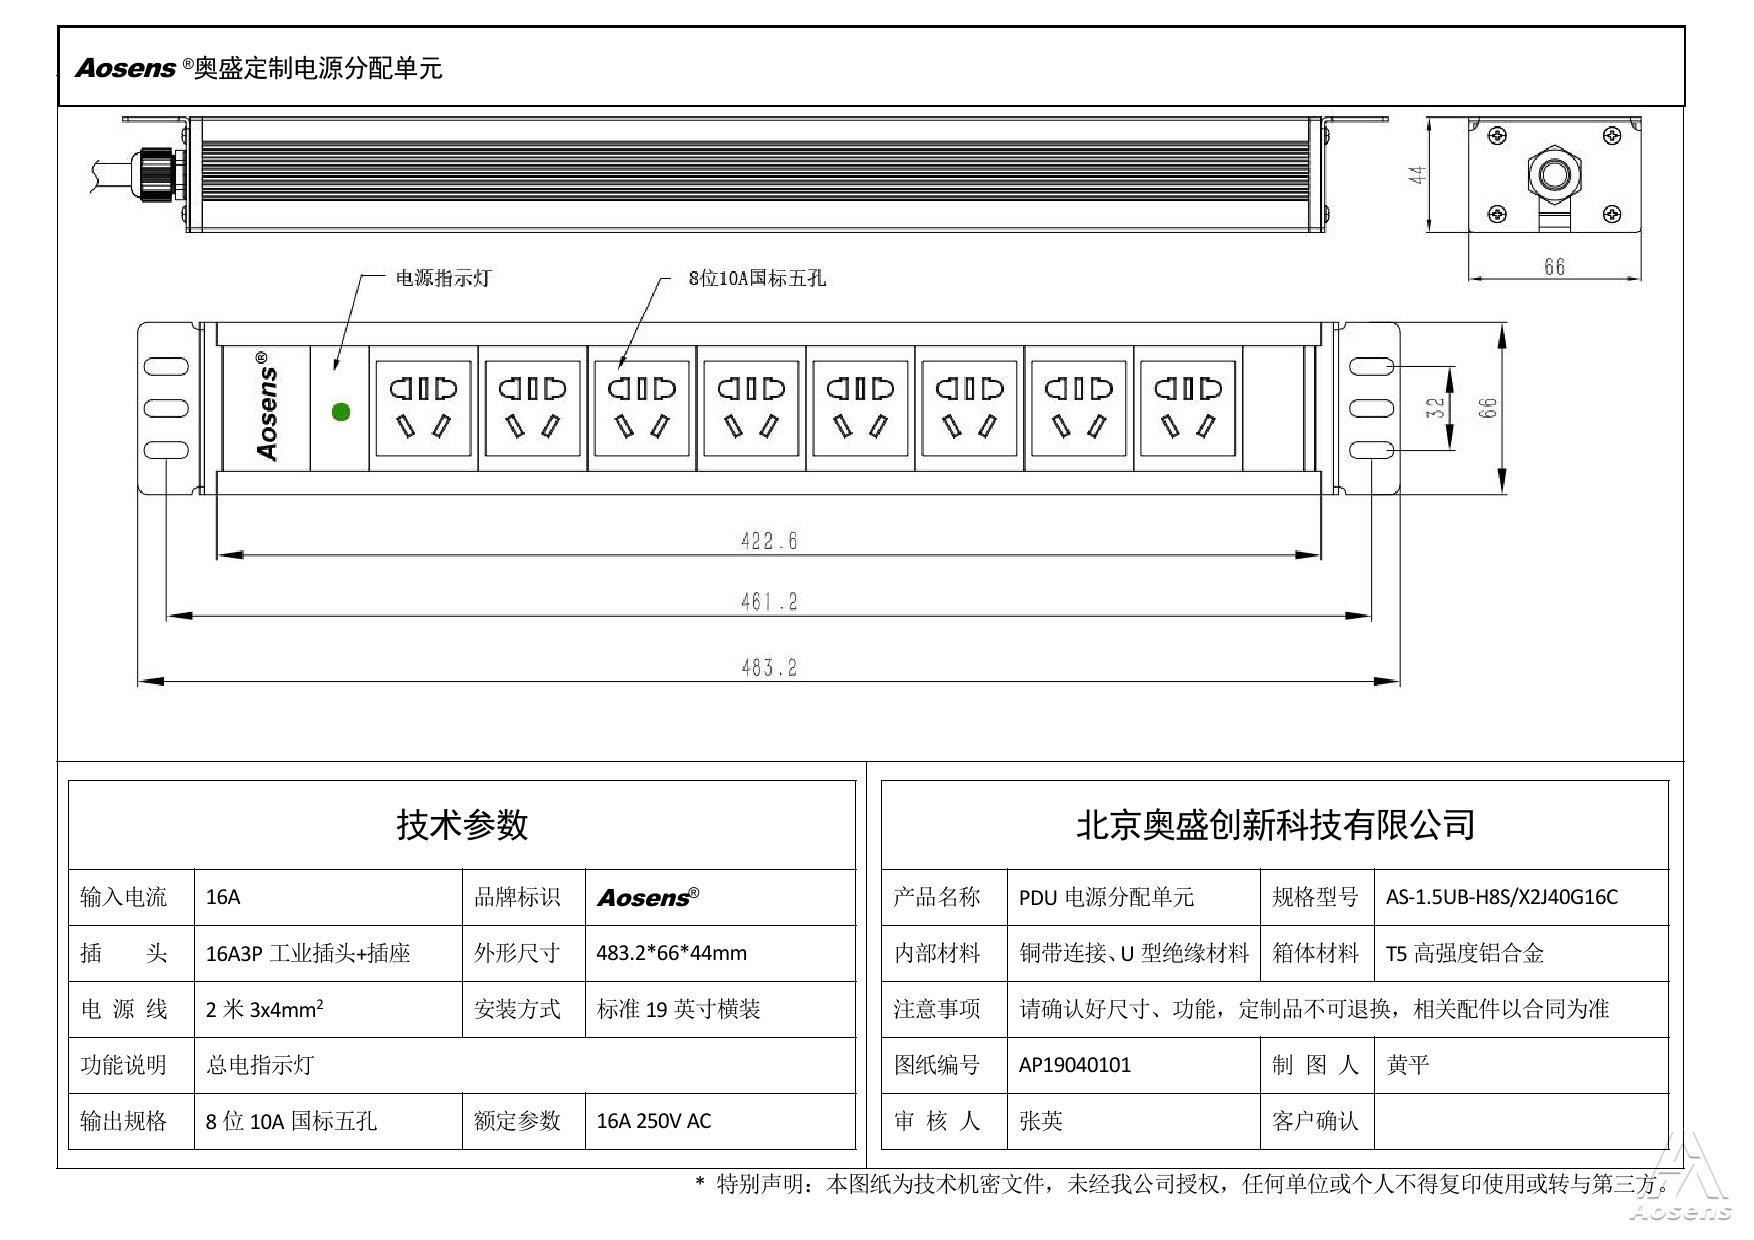Select the drawing number AP19040101
This screenshot has width=1754, height=1240.
click(x=1075, y=1065)
